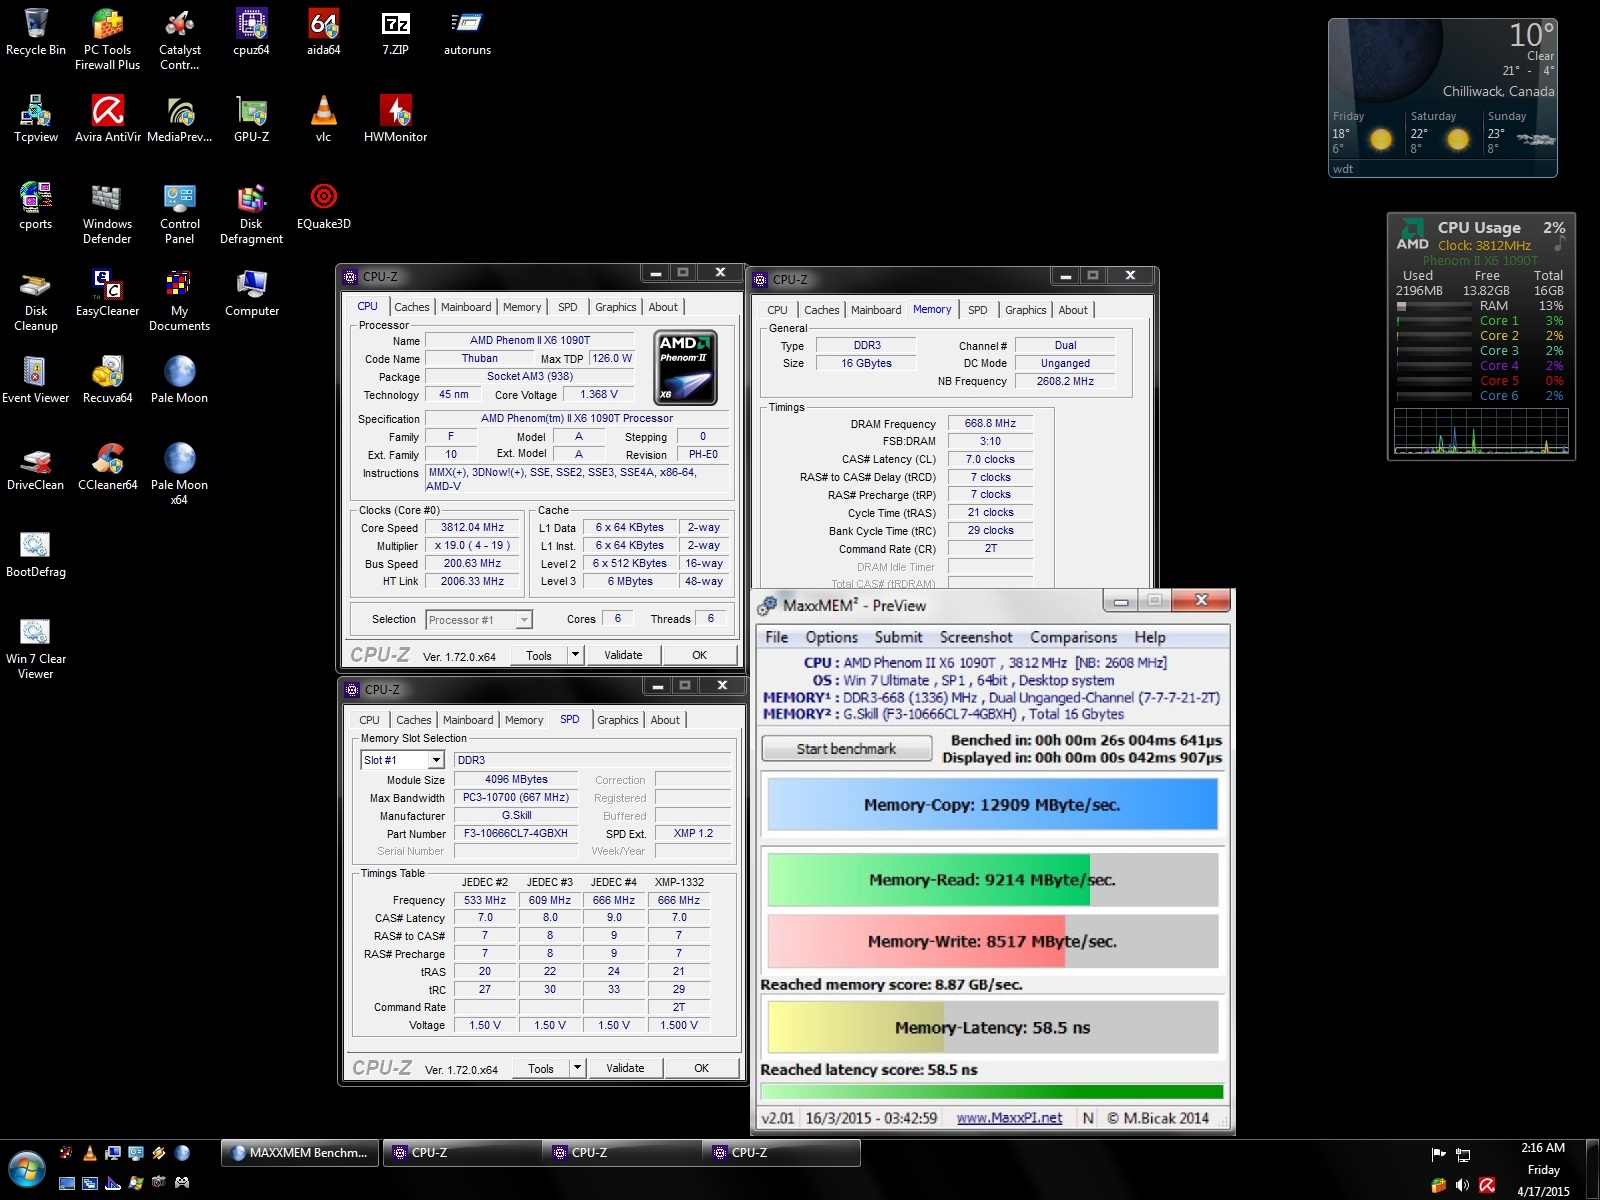Open the Slot #1 memory slot dropdown

point(435,760)
